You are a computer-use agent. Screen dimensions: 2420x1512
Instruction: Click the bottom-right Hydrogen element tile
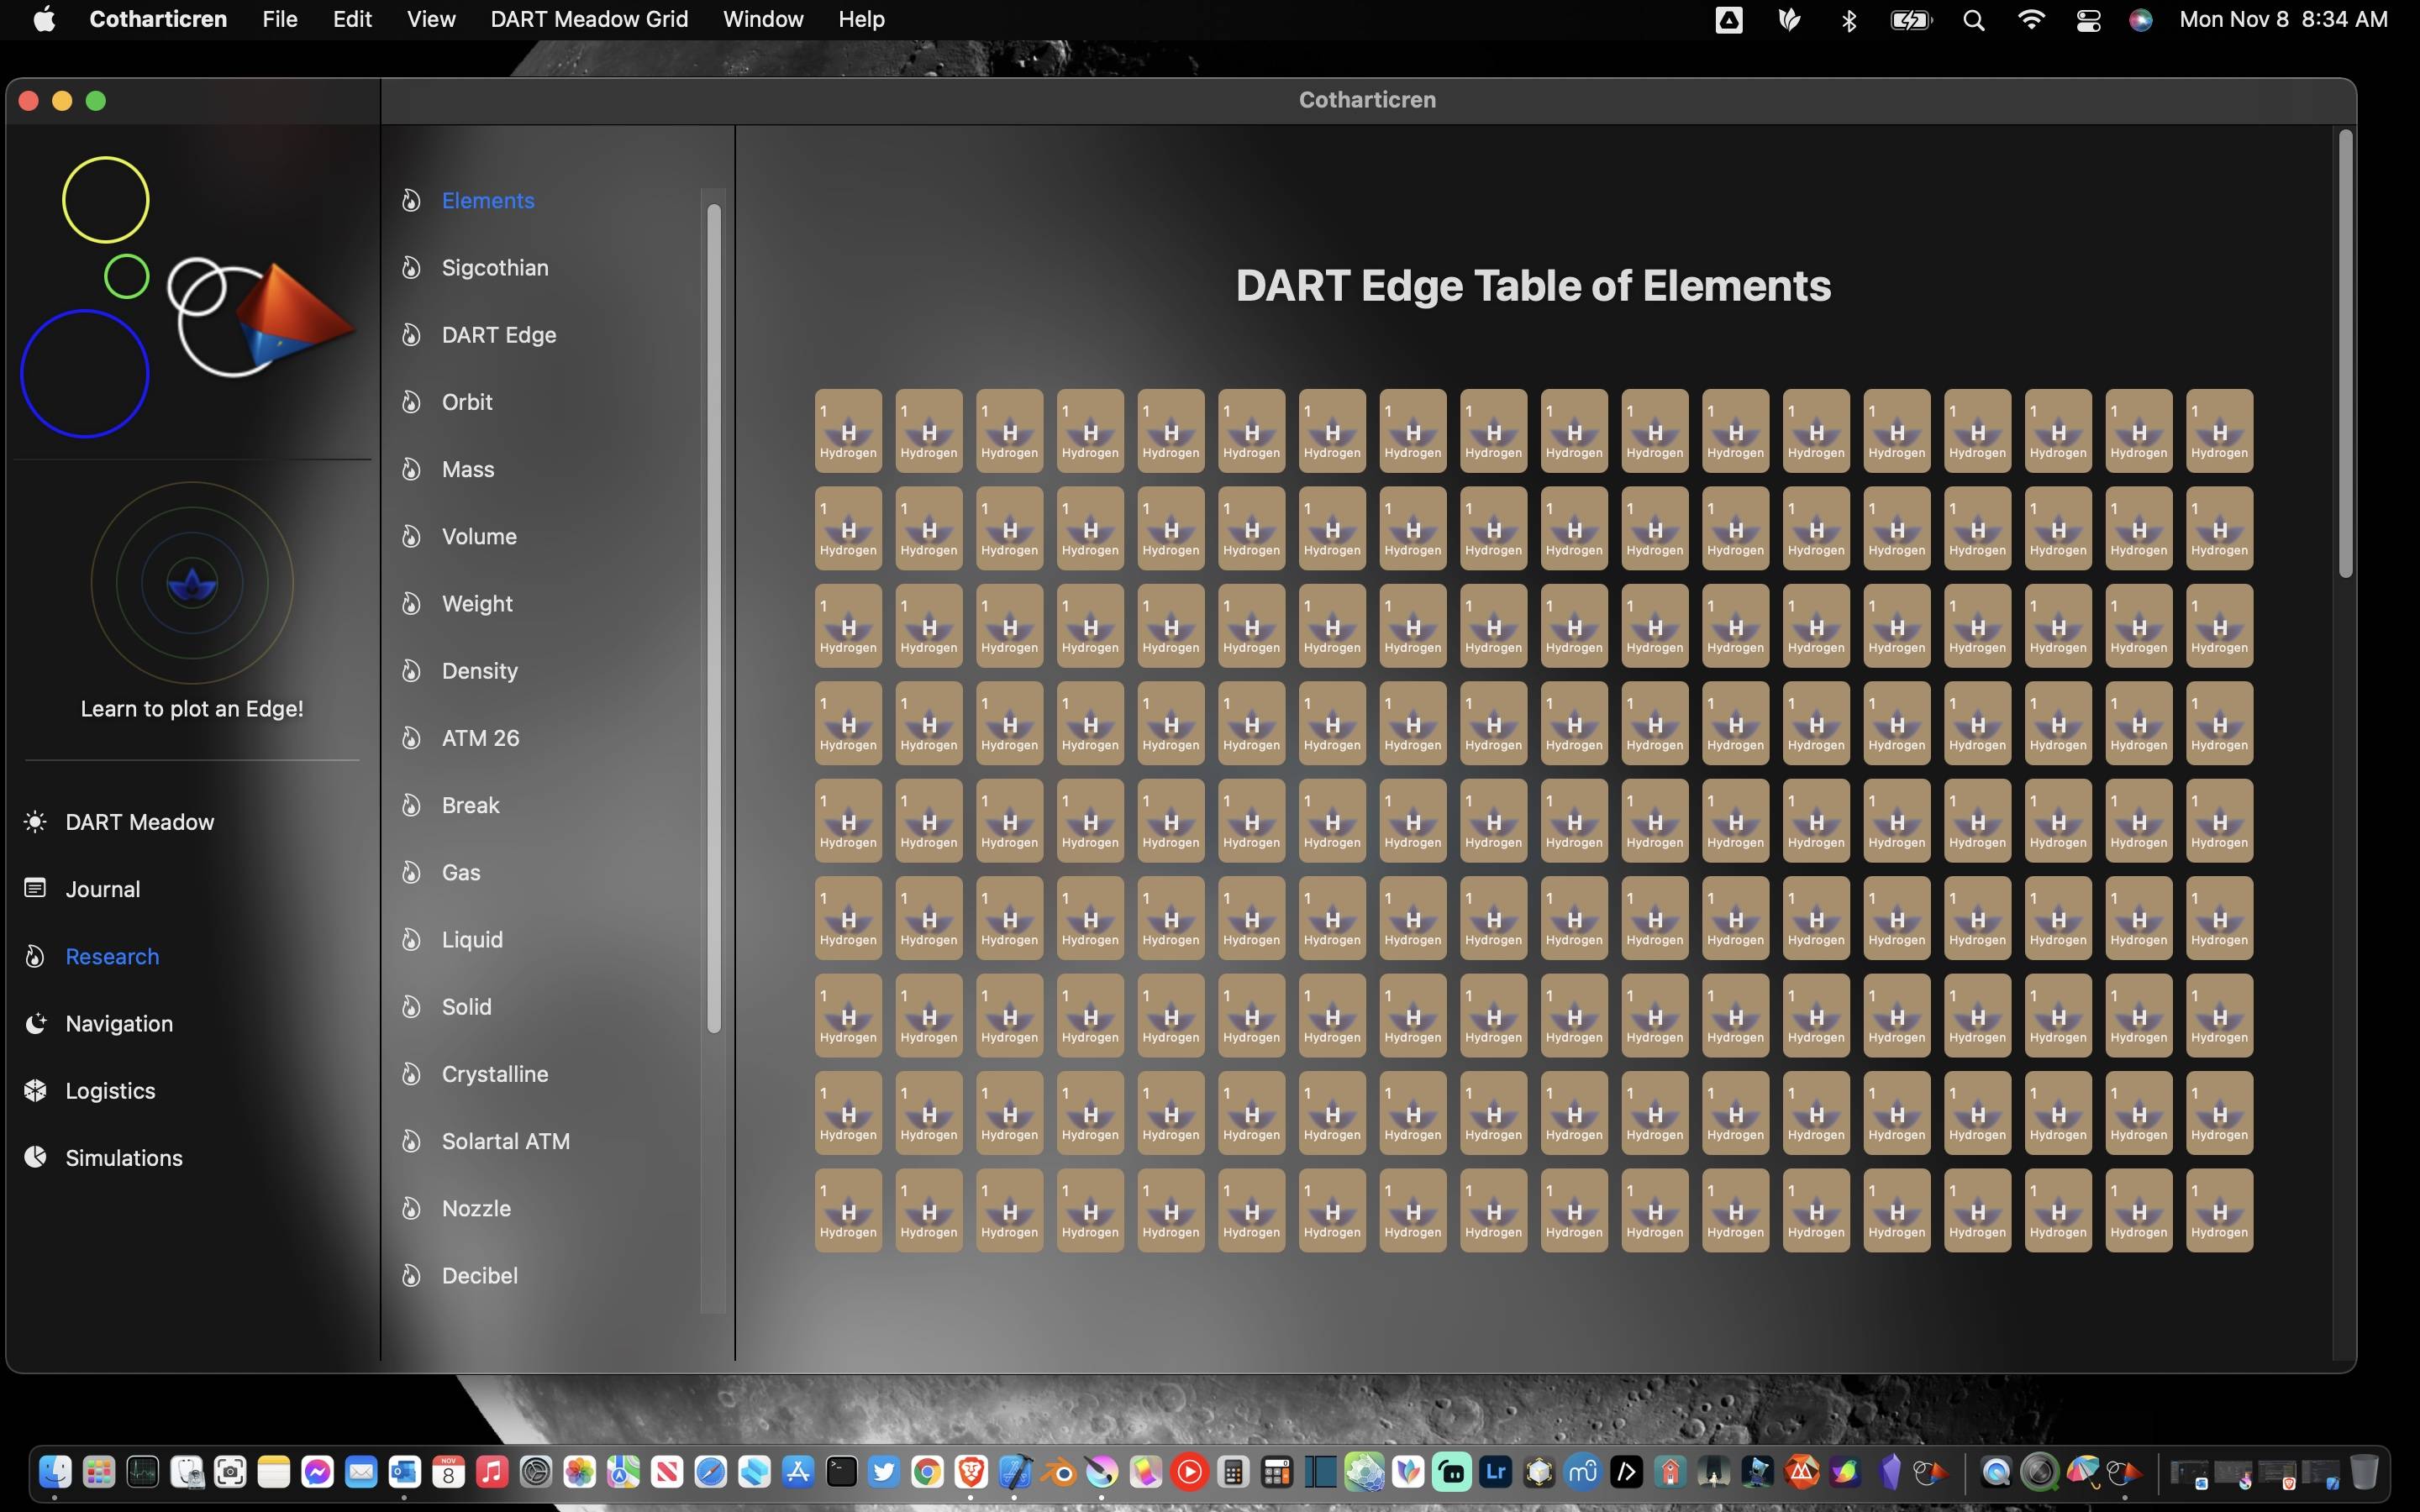(x=2219, y=1210)
